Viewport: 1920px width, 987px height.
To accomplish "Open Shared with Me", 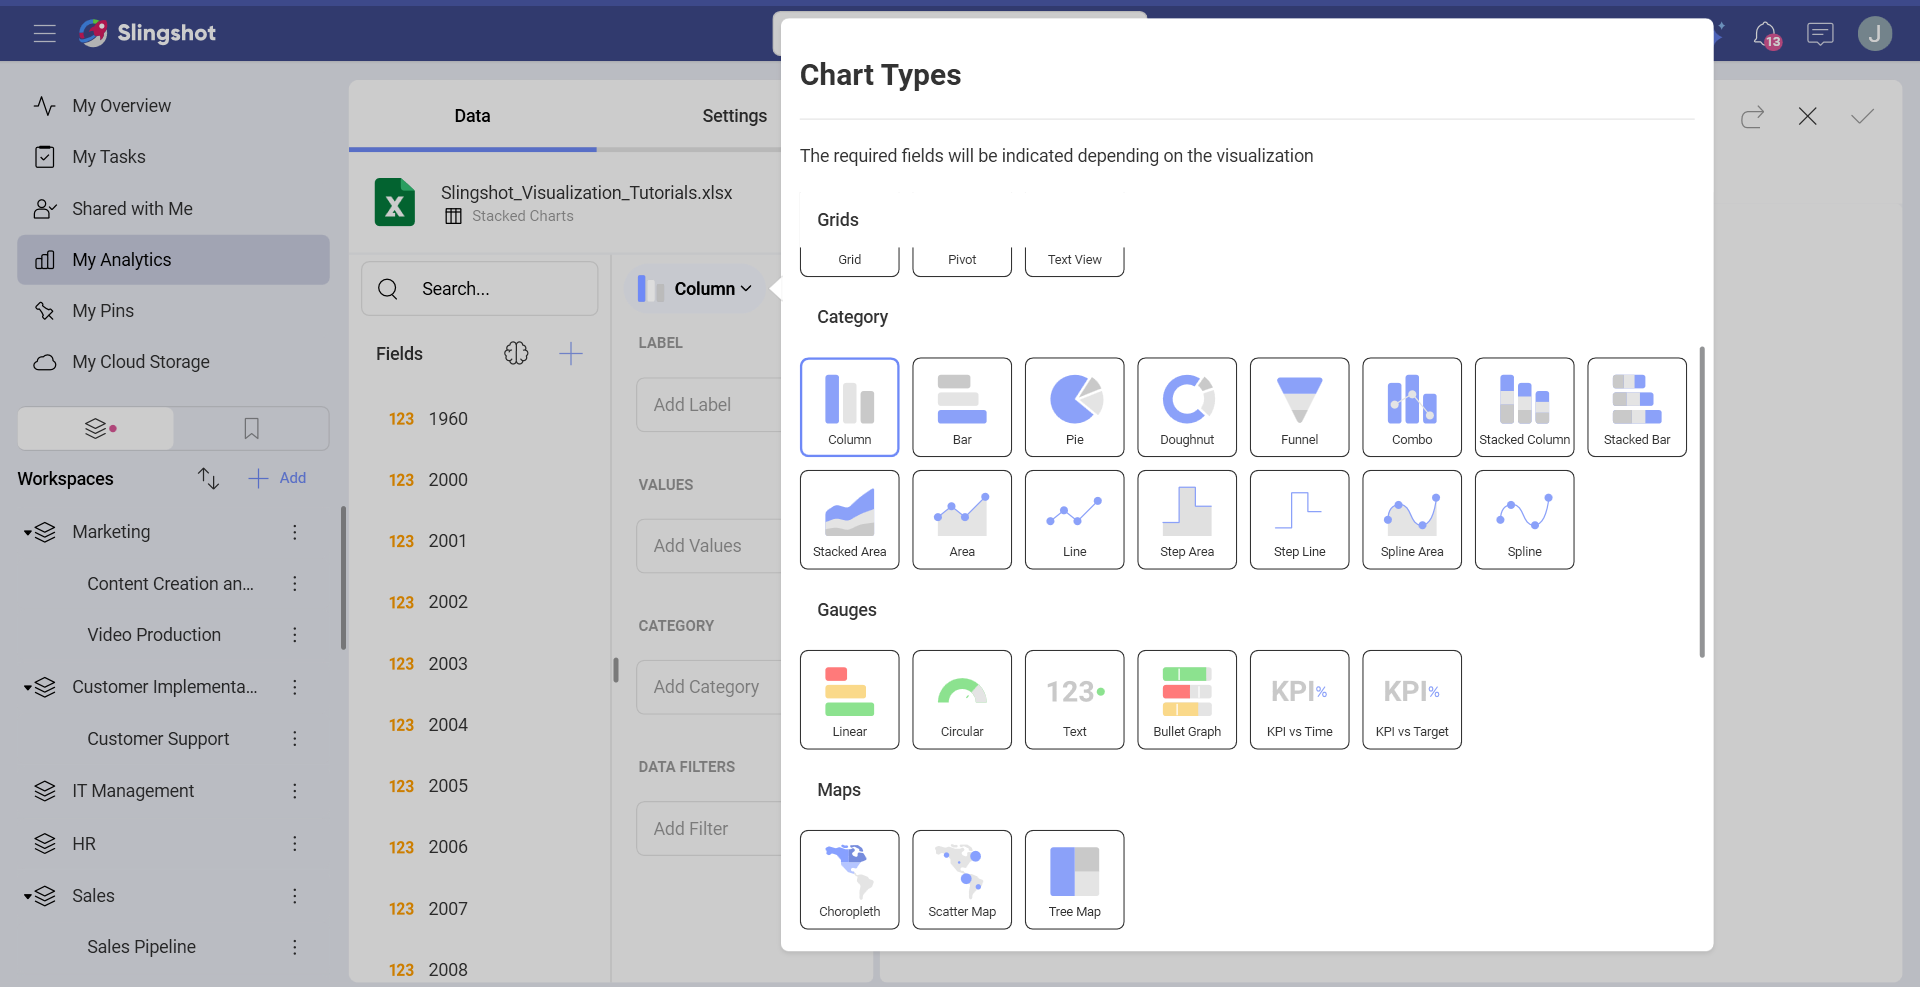I will pos(173,209).
